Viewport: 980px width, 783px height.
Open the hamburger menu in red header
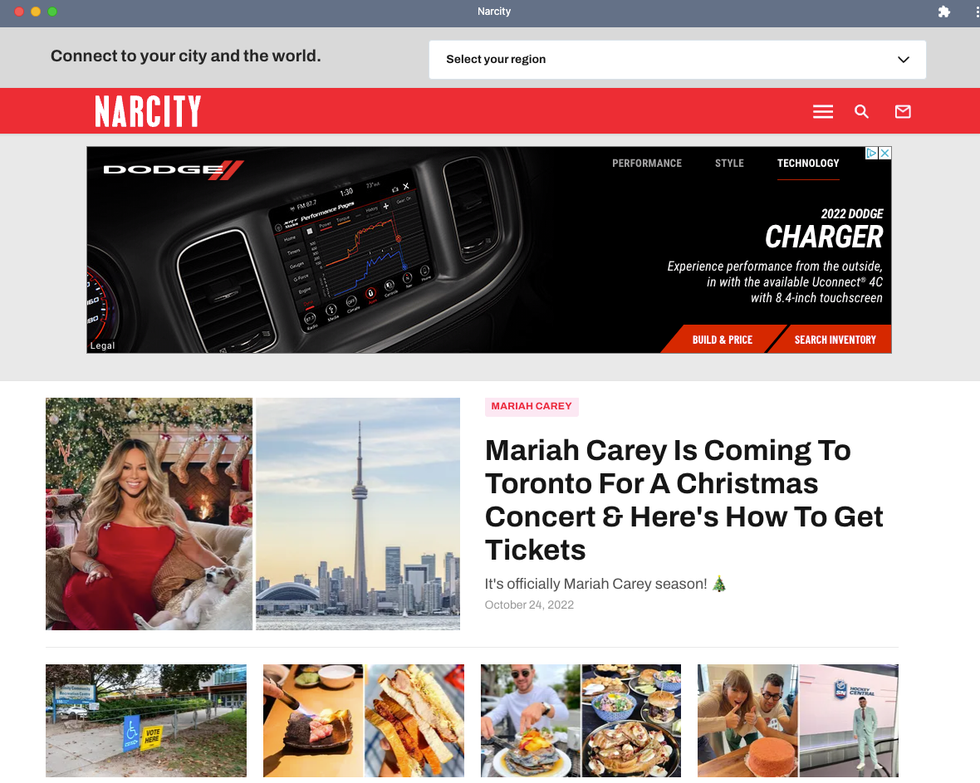tap(823, 112)
